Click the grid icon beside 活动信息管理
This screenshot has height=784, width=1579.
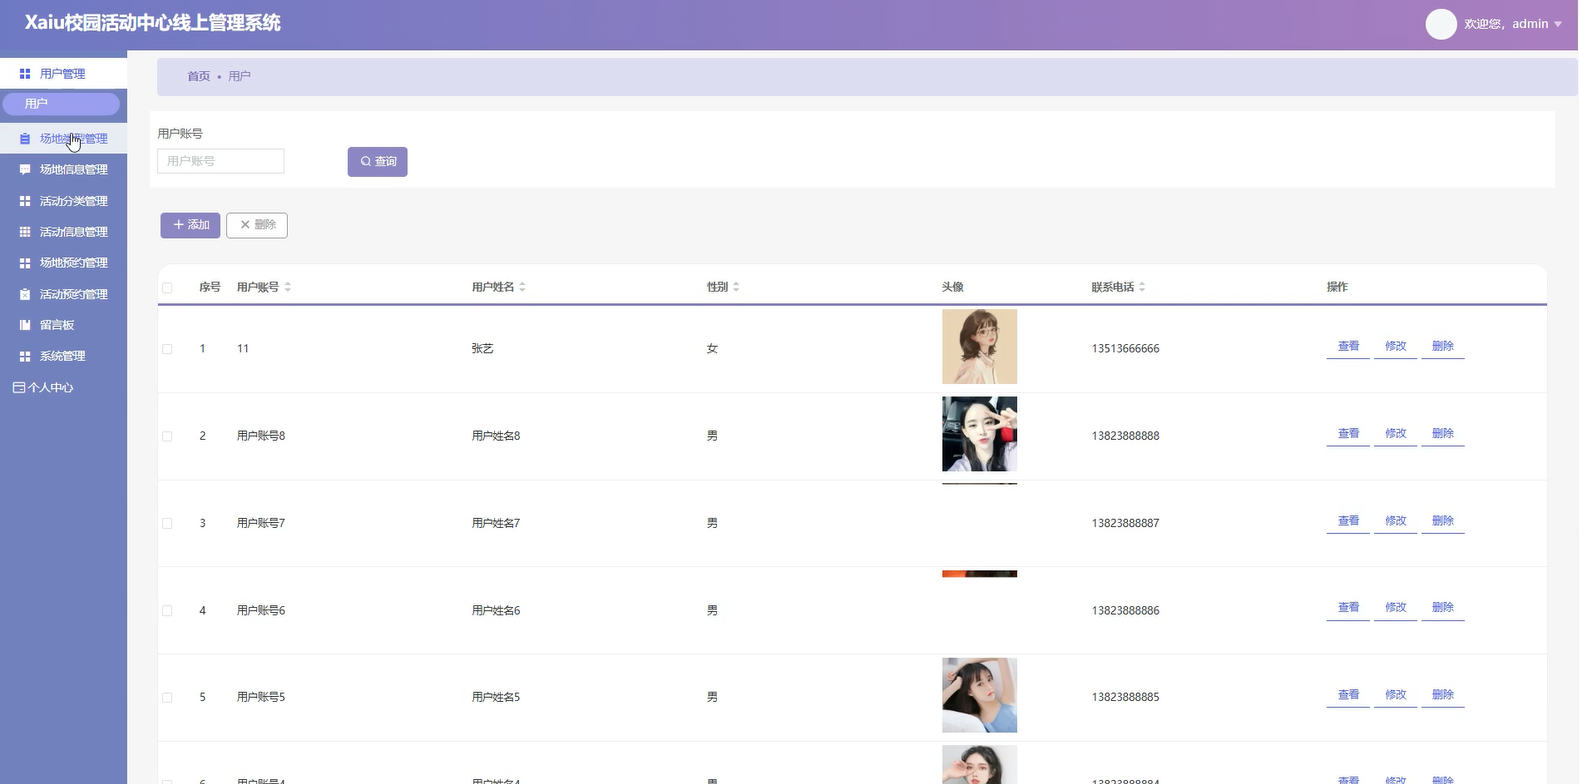(25, 232)
